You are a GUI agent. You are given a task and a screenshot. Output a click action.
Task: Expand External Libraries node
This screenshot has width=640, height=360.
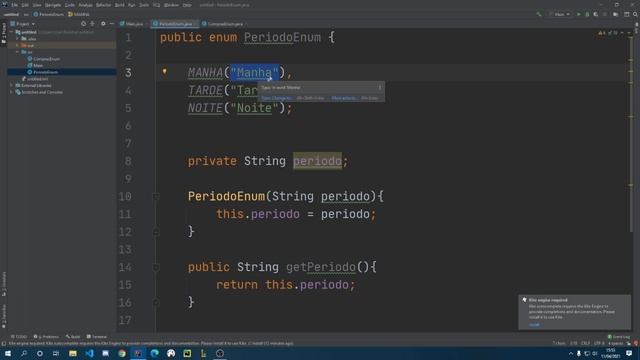coord(11,85)
